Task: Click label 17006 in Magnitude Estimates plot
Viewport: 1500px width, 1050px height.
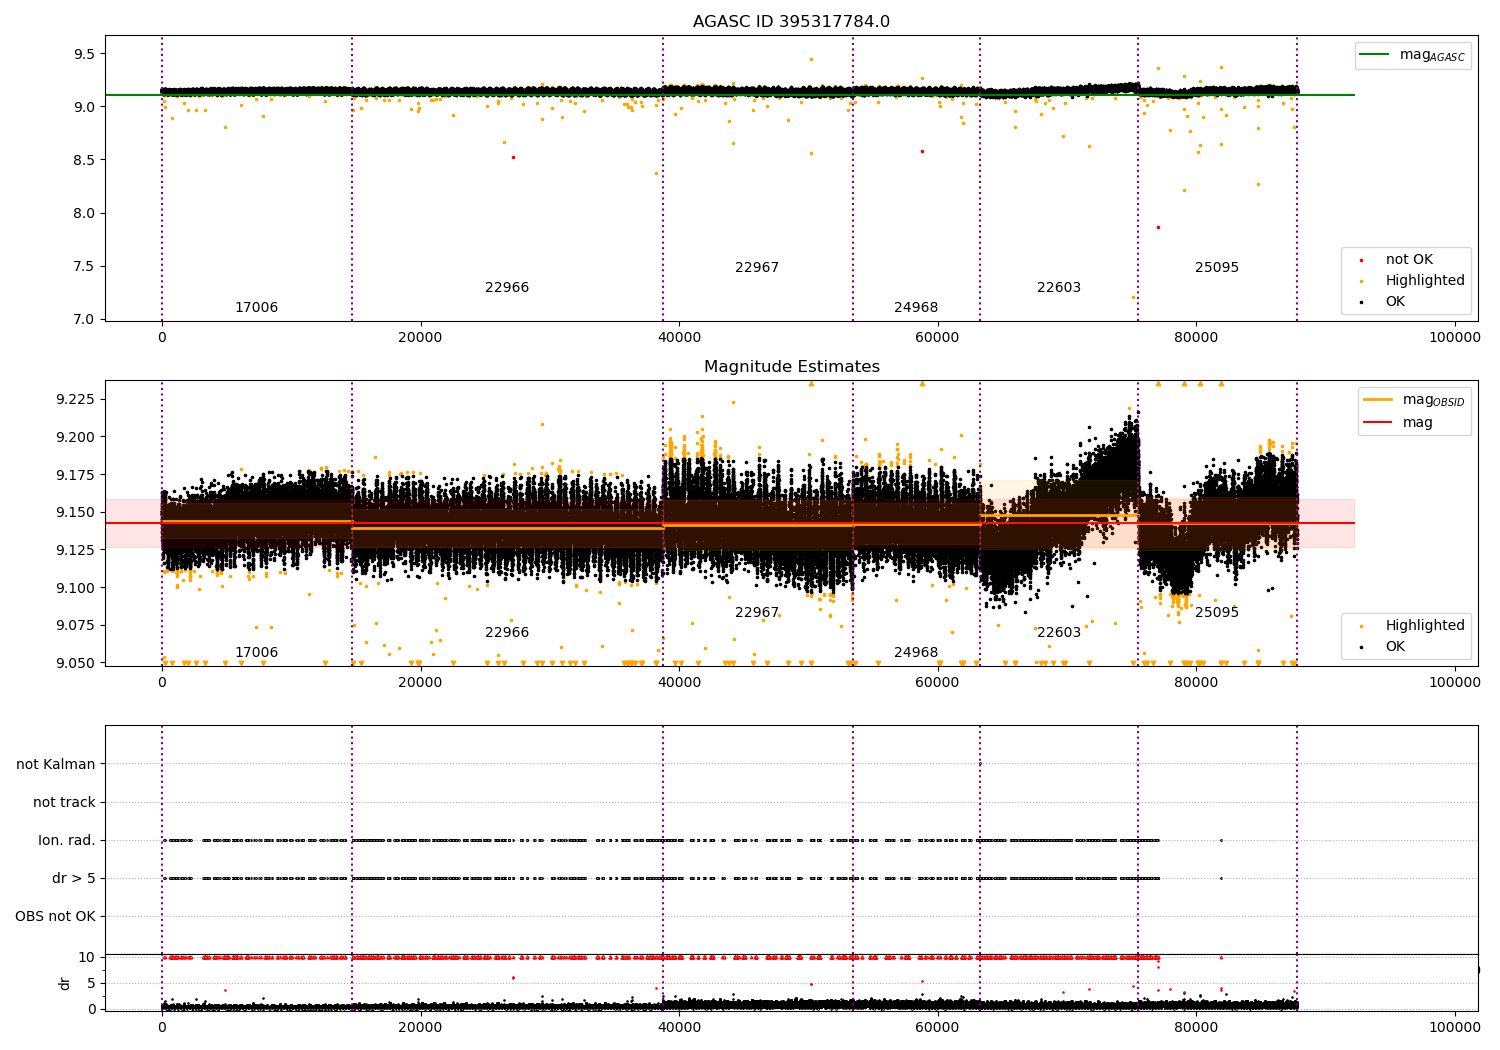Action: (256, 653)
